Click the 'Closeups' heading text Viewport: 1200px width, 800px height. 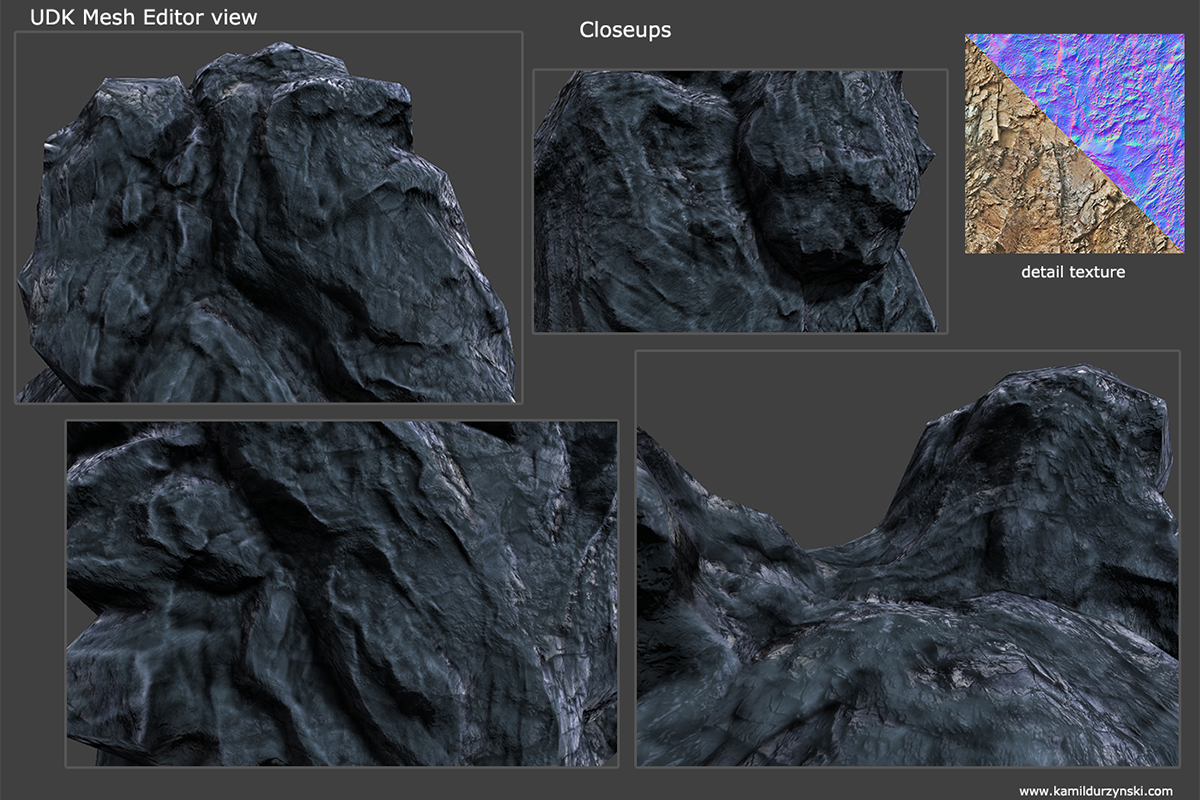point(625,30)
